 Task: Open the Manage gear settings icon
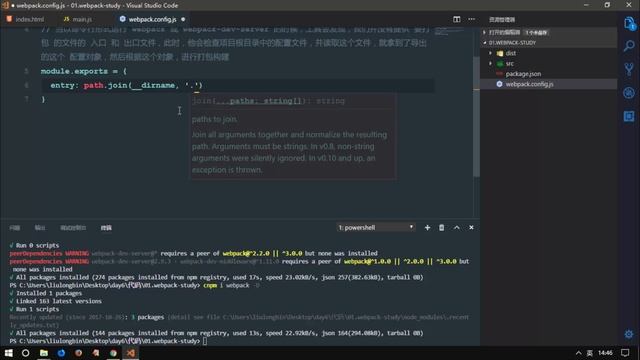[x=629, y=334]
